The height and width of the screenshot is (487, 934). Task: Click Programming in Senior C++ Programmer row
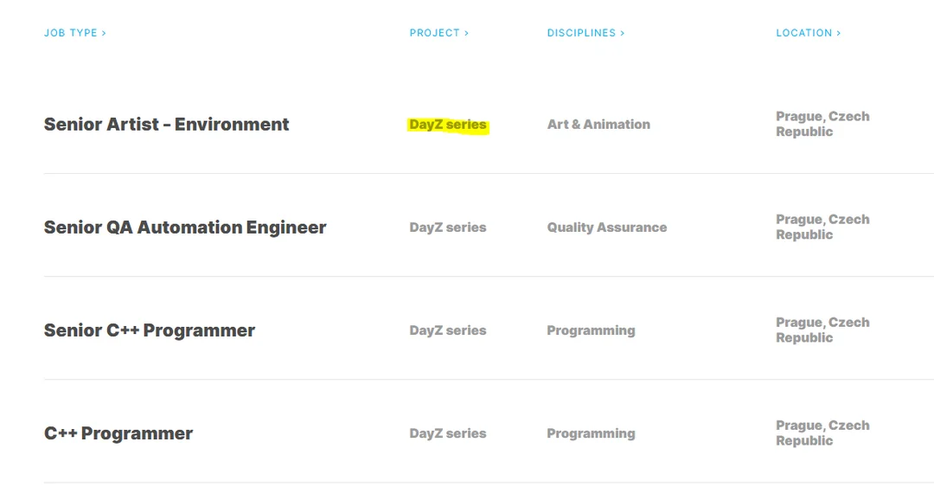point(590,331)
